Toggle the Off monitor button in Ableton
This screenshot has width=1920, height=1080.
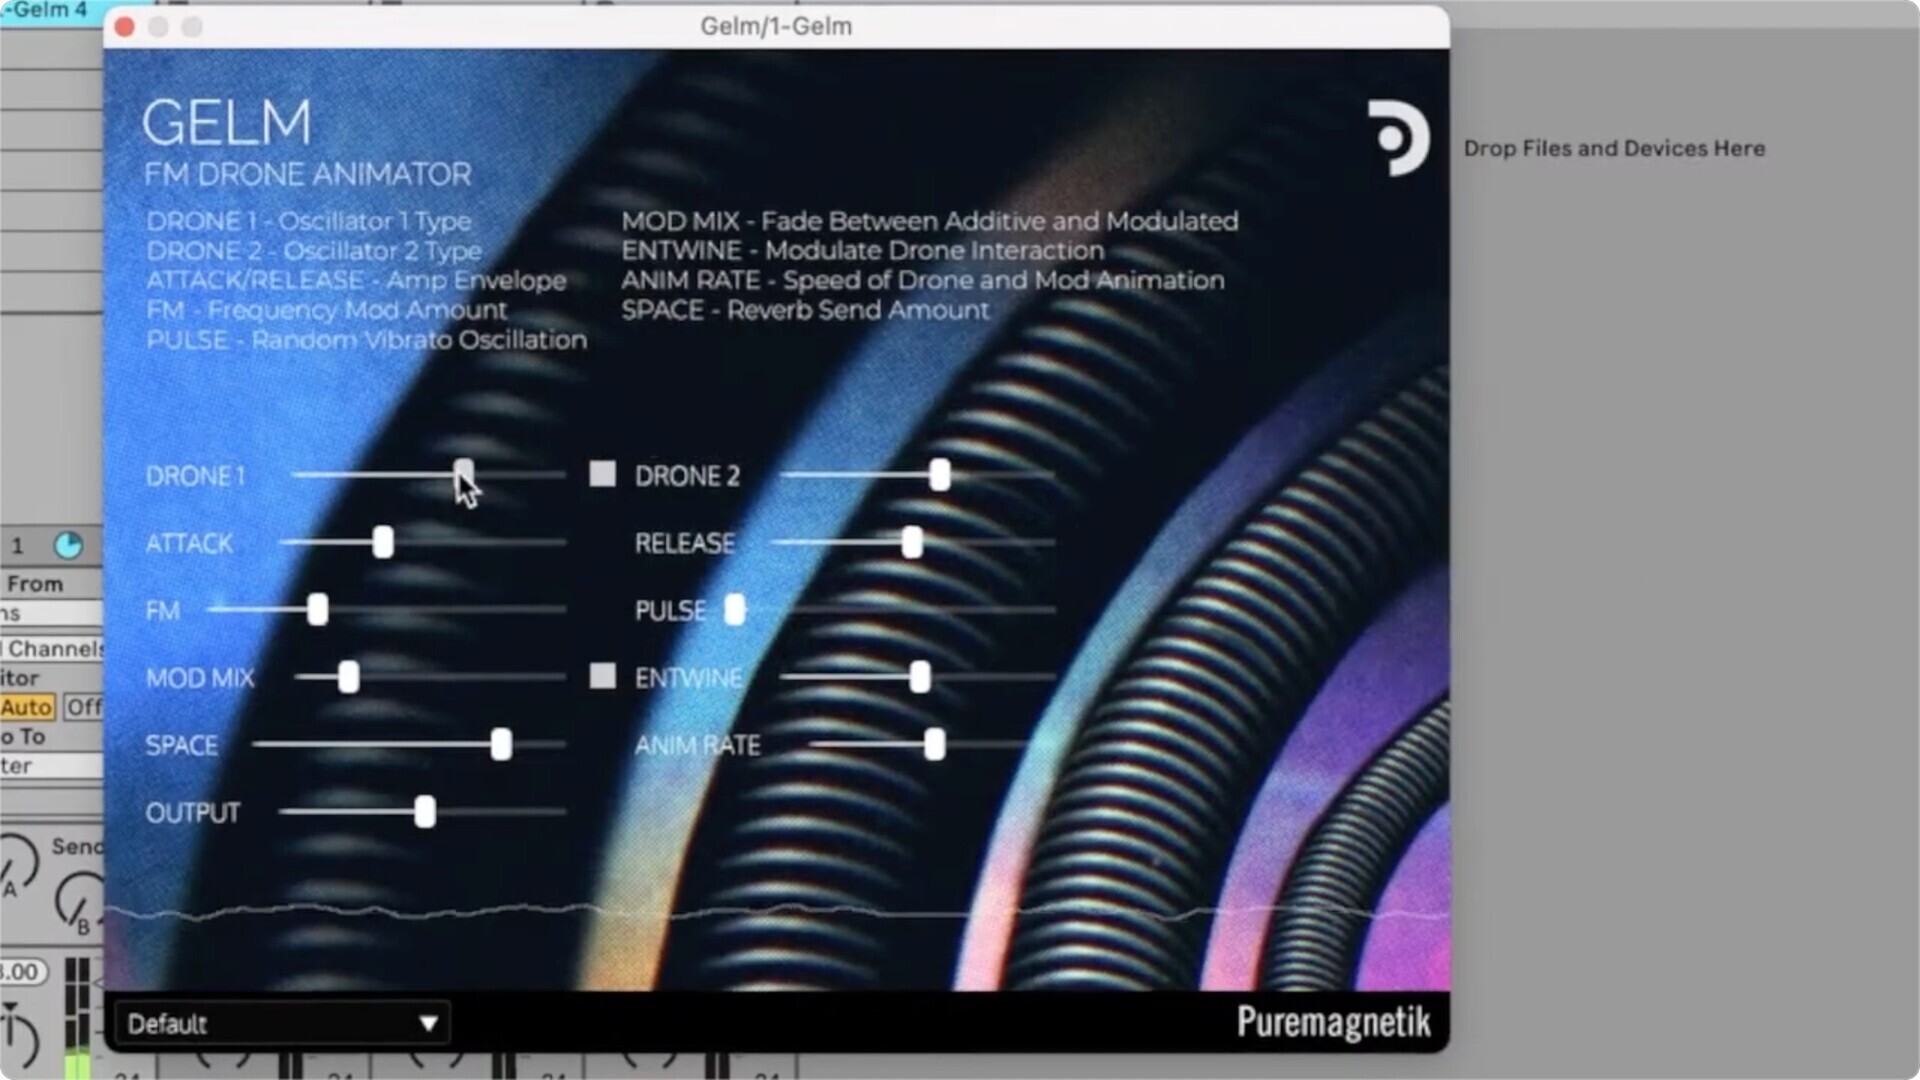(84, 707)
